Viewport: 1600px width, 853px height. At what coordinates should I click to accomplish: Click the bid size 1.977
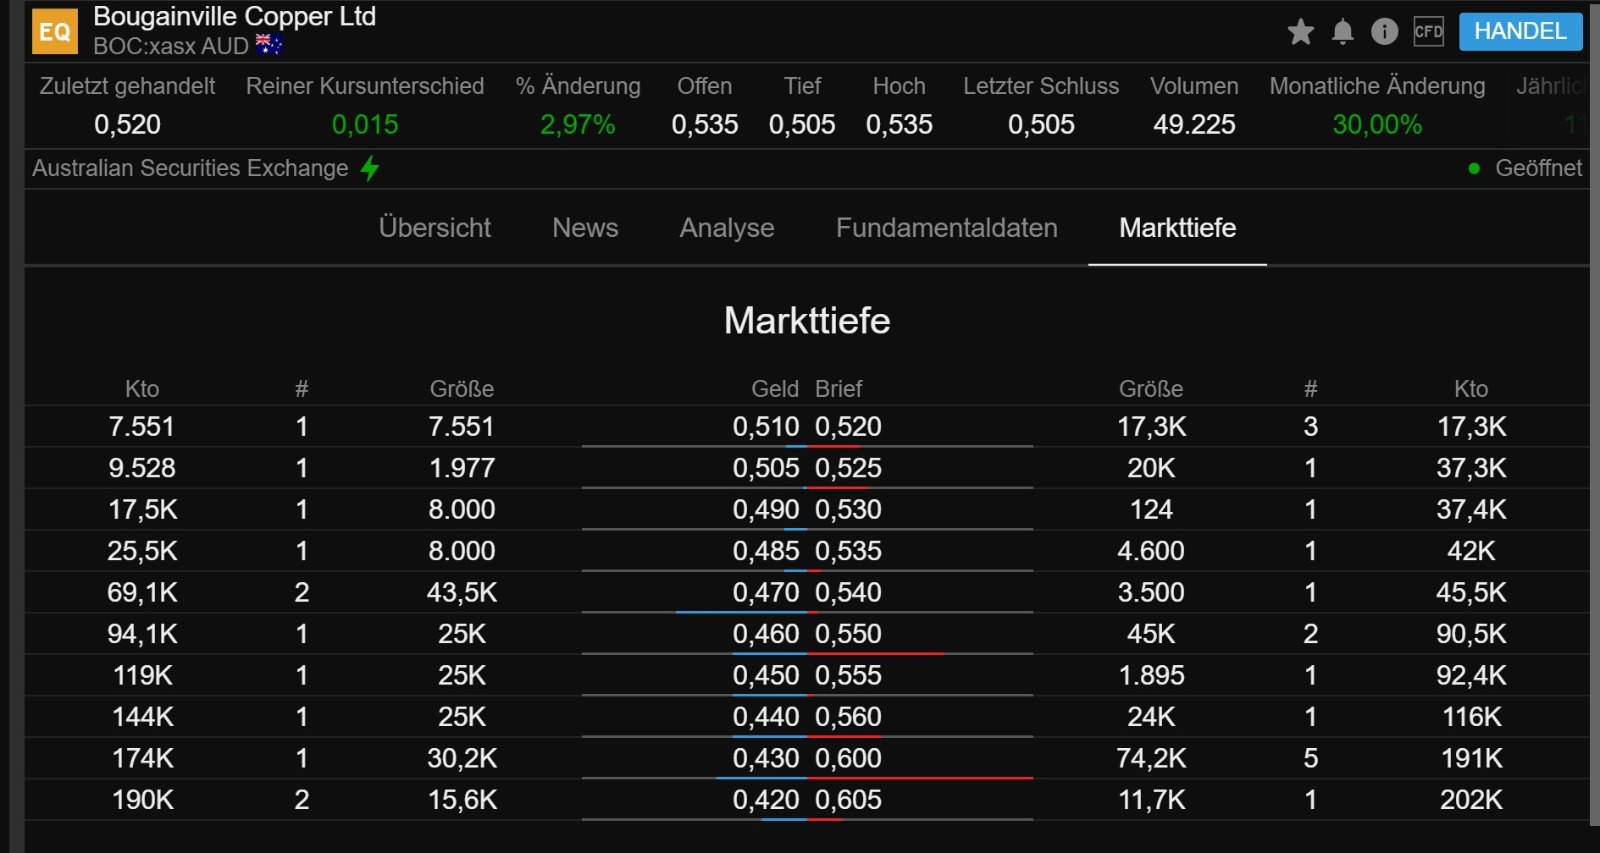(x=462, y=468)
